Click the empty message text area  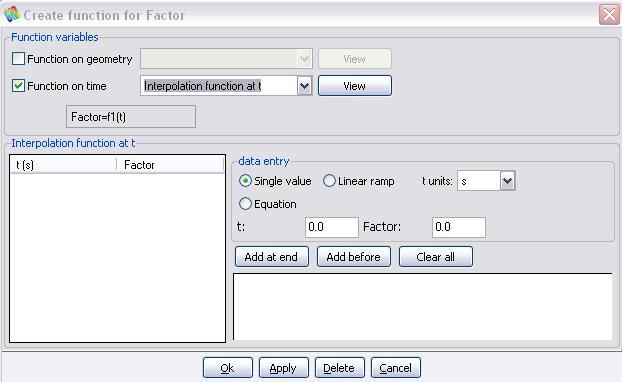click(x=422, y=307)
